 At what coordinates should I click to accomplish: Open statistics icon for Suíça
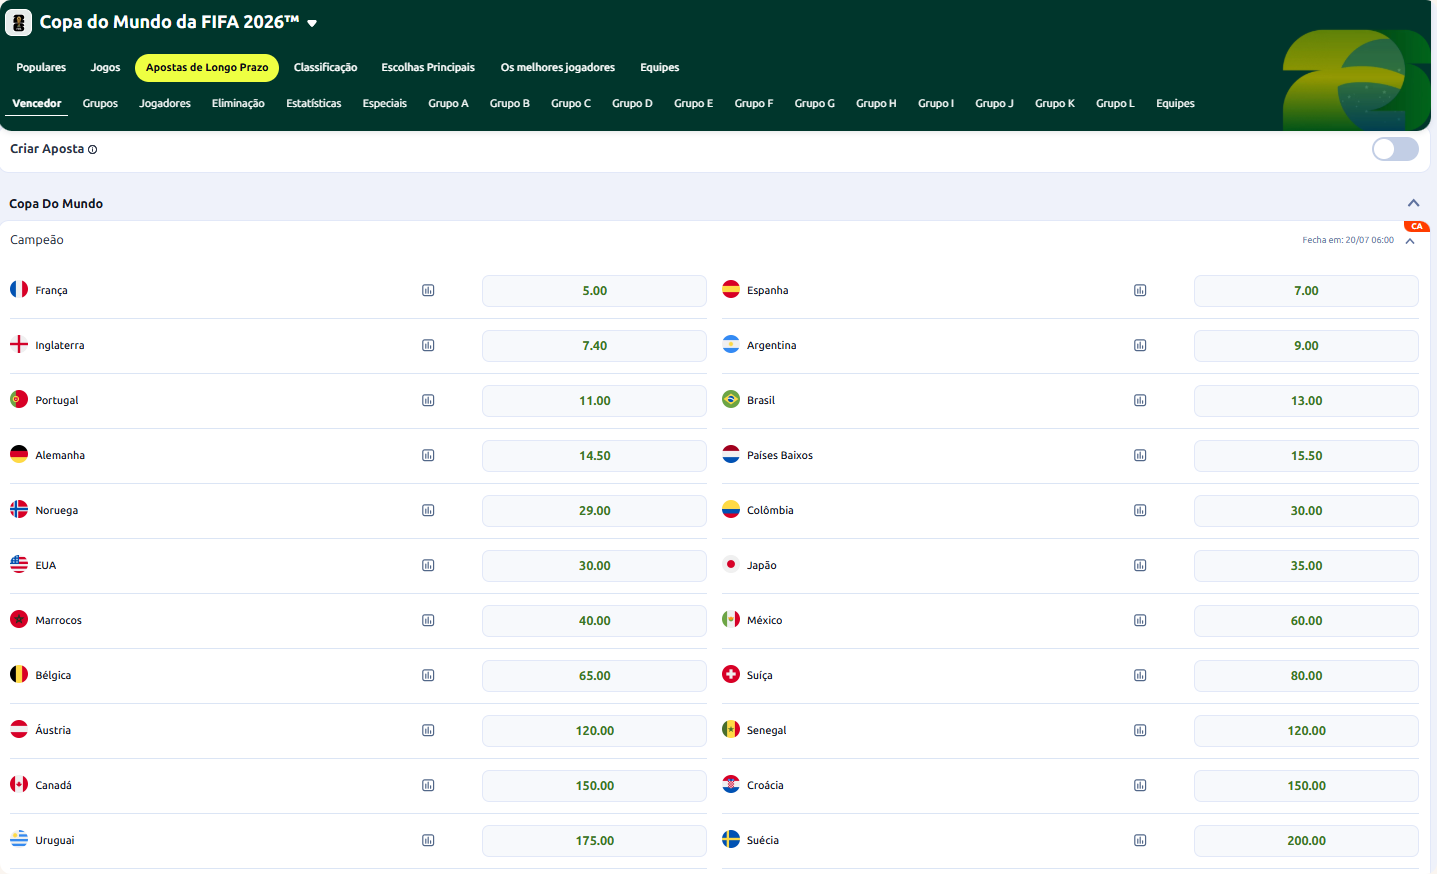(1140, 676)
